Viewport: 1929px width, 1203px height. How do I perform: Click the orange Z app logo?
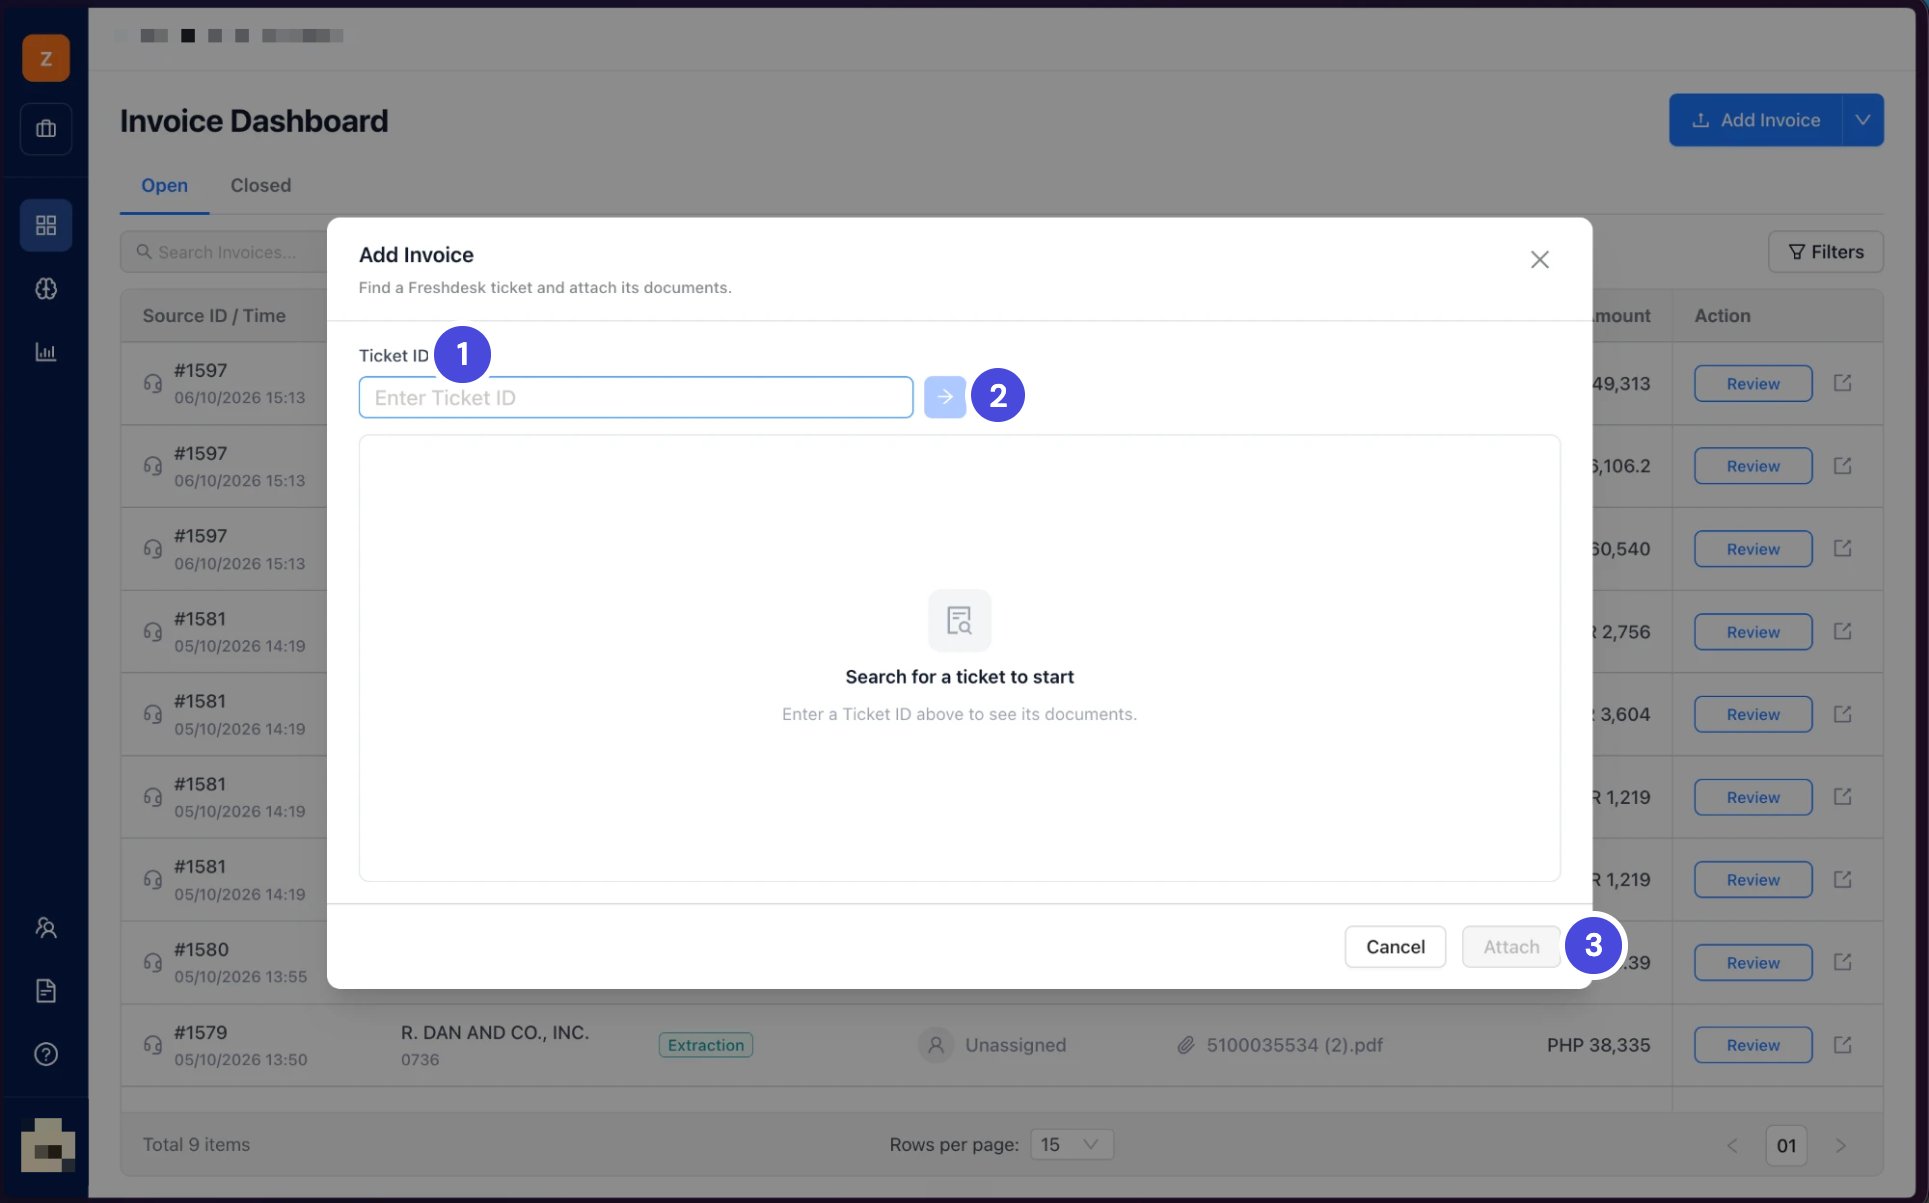[46, 58]
